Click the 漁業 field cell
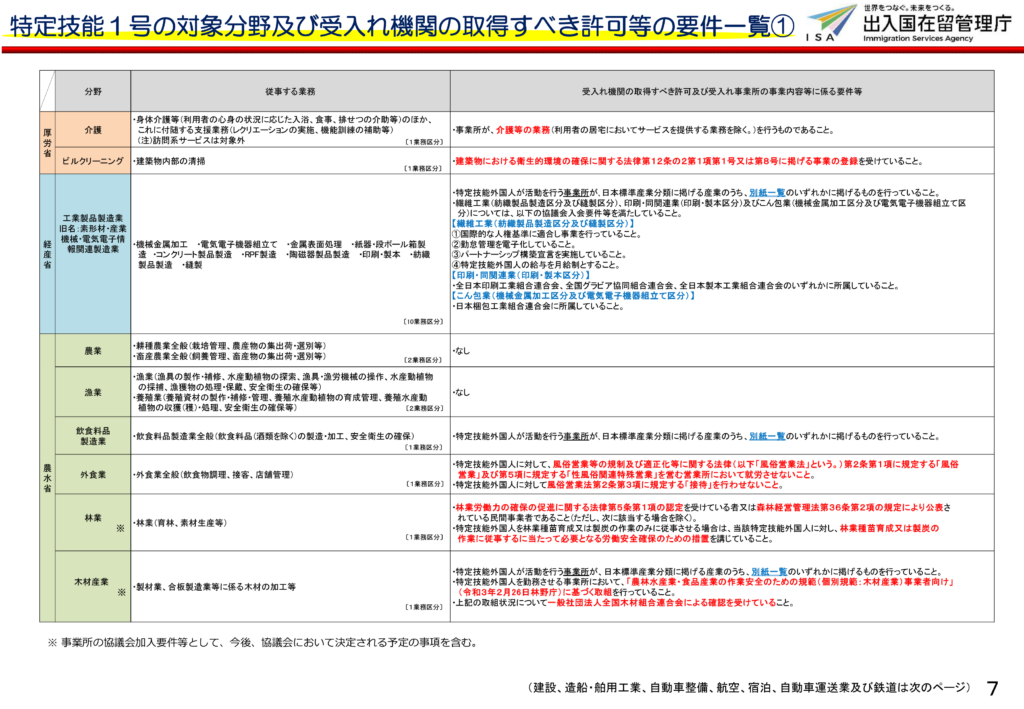The height and width of the screenshot is (709, 1024). click(x=92, y=393)
